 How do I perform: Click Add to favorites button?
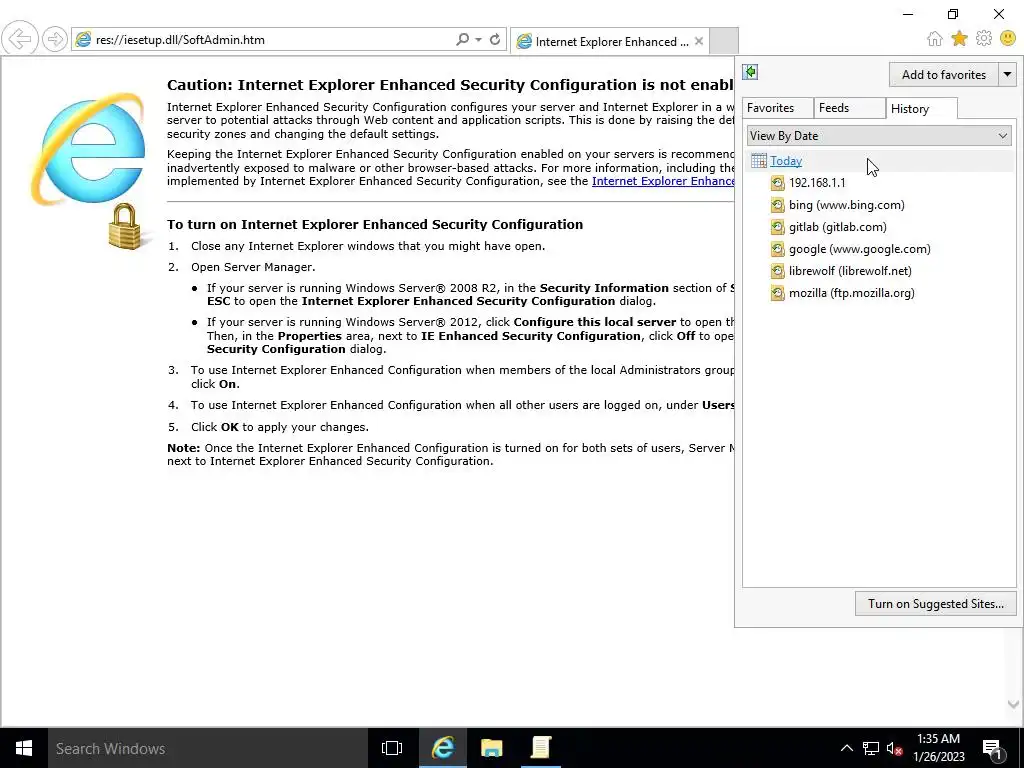tap(944, 74)
